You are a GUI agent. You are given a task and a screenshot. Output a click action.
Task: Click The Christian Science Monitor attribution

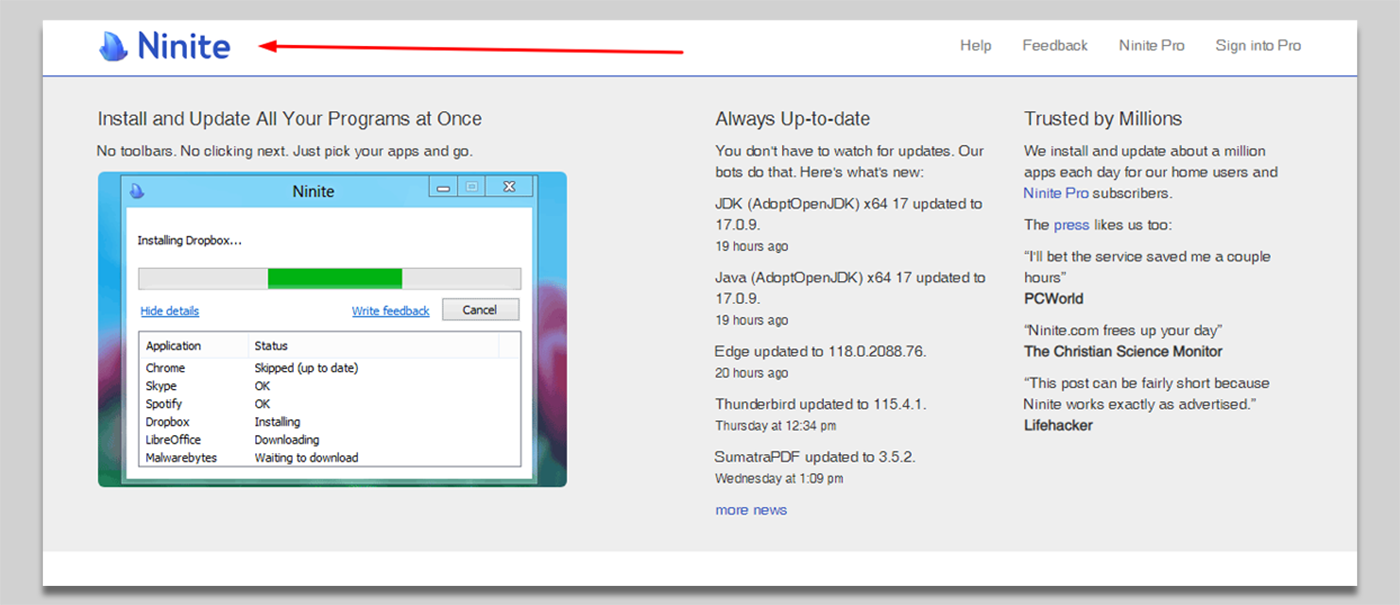[x=1123, y=352]
